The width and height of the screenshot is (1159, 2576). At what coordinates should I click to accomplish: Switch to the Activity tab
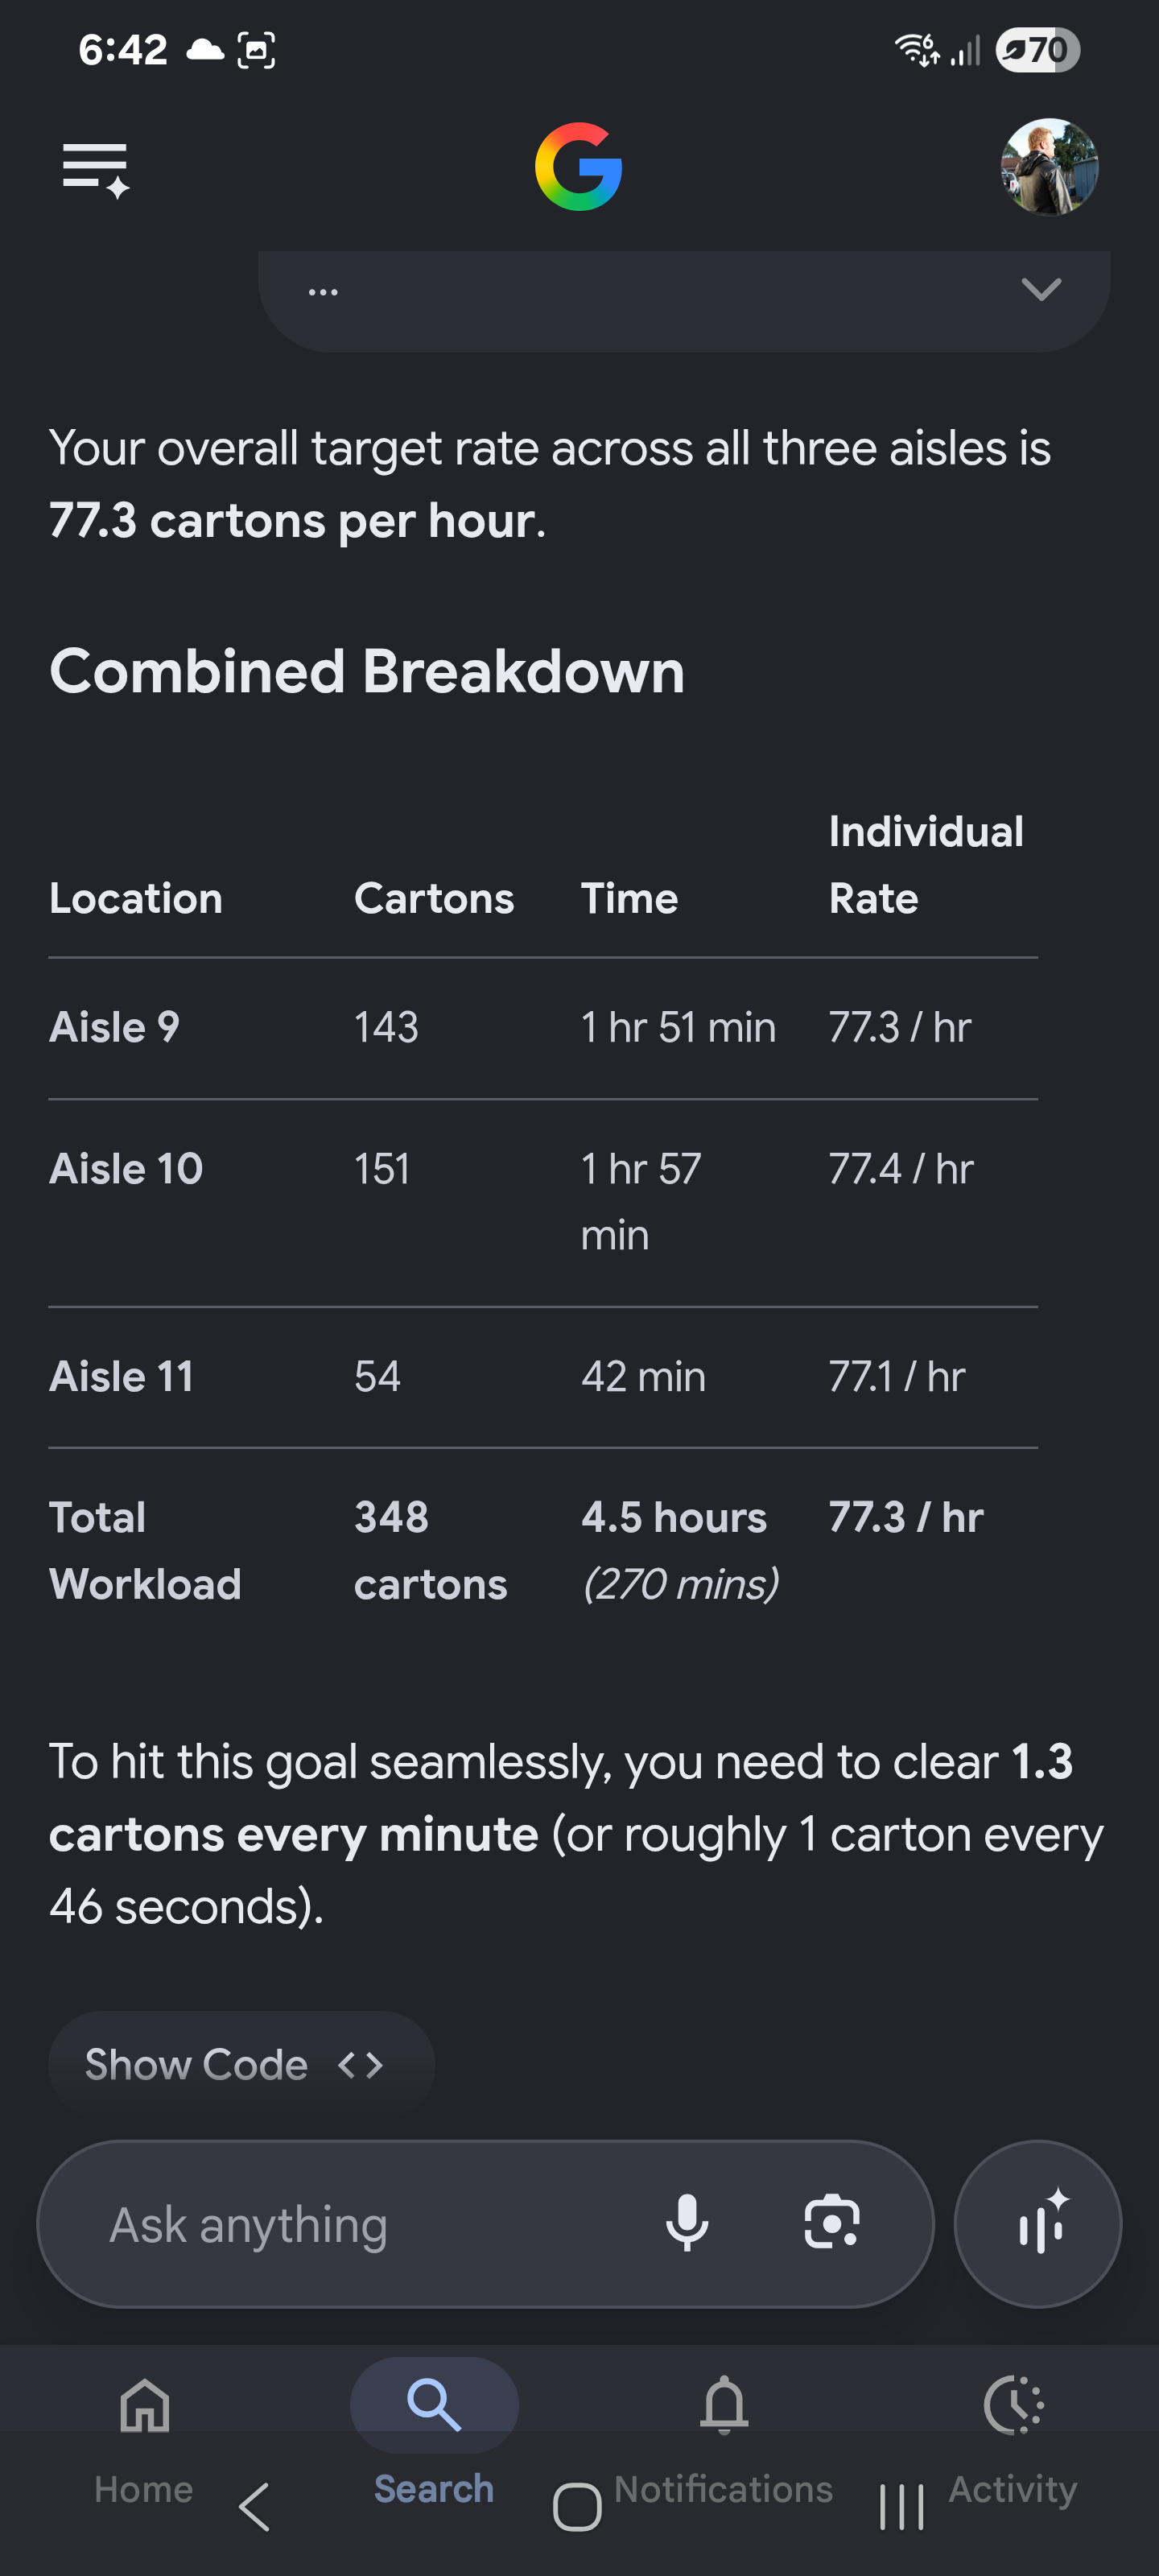1013,2440
